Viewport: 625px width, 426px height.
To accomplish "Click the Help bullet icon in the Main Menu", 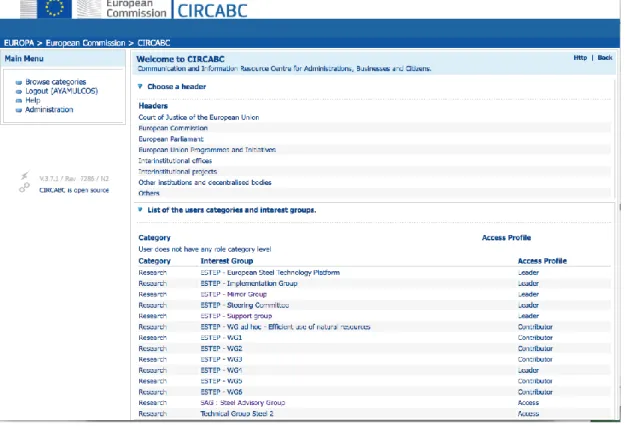I will coord(19,101).
